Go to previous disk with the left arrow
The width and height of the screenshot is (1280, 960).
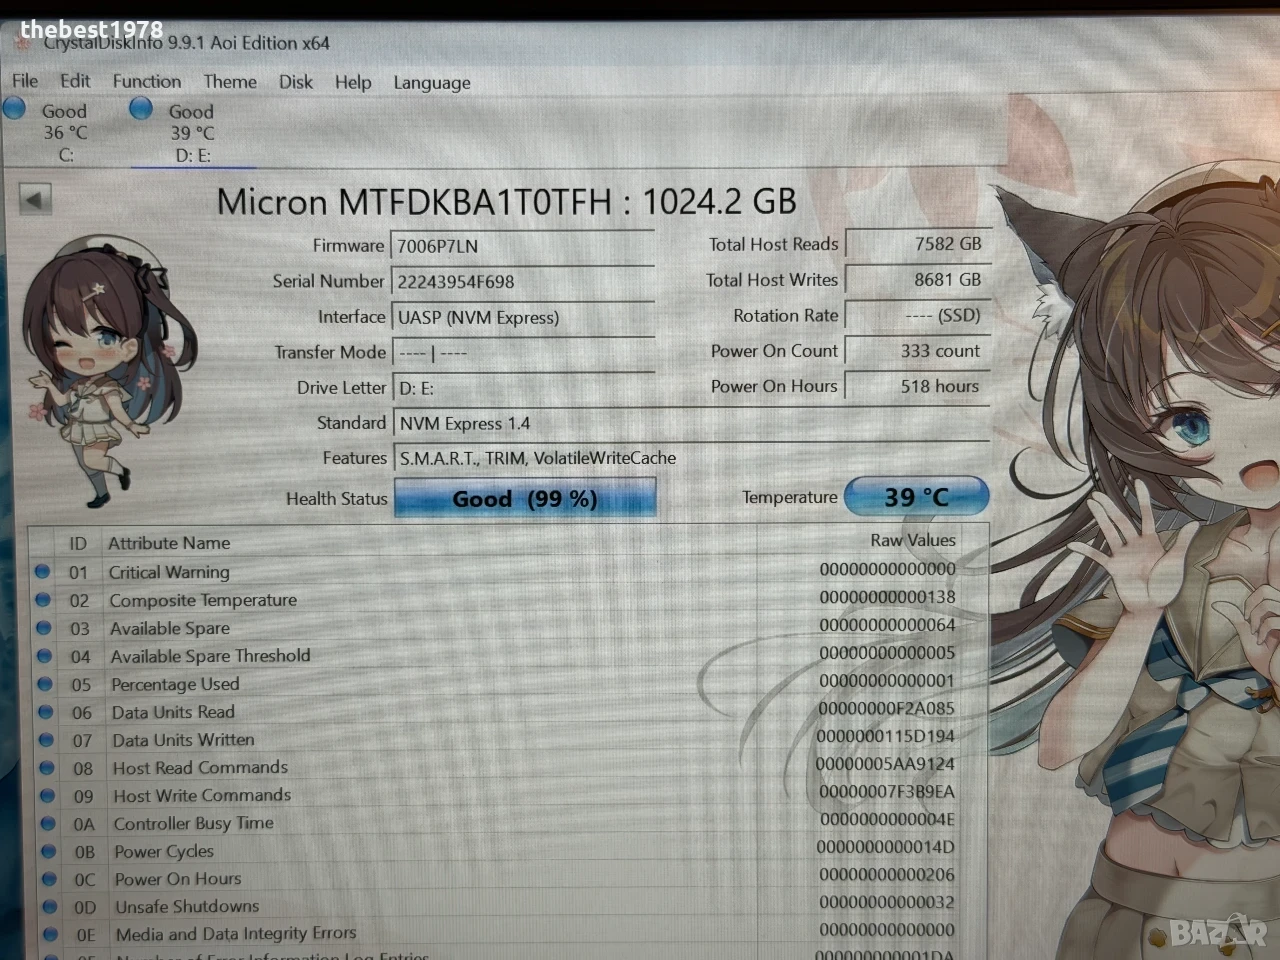click(35, 199)
